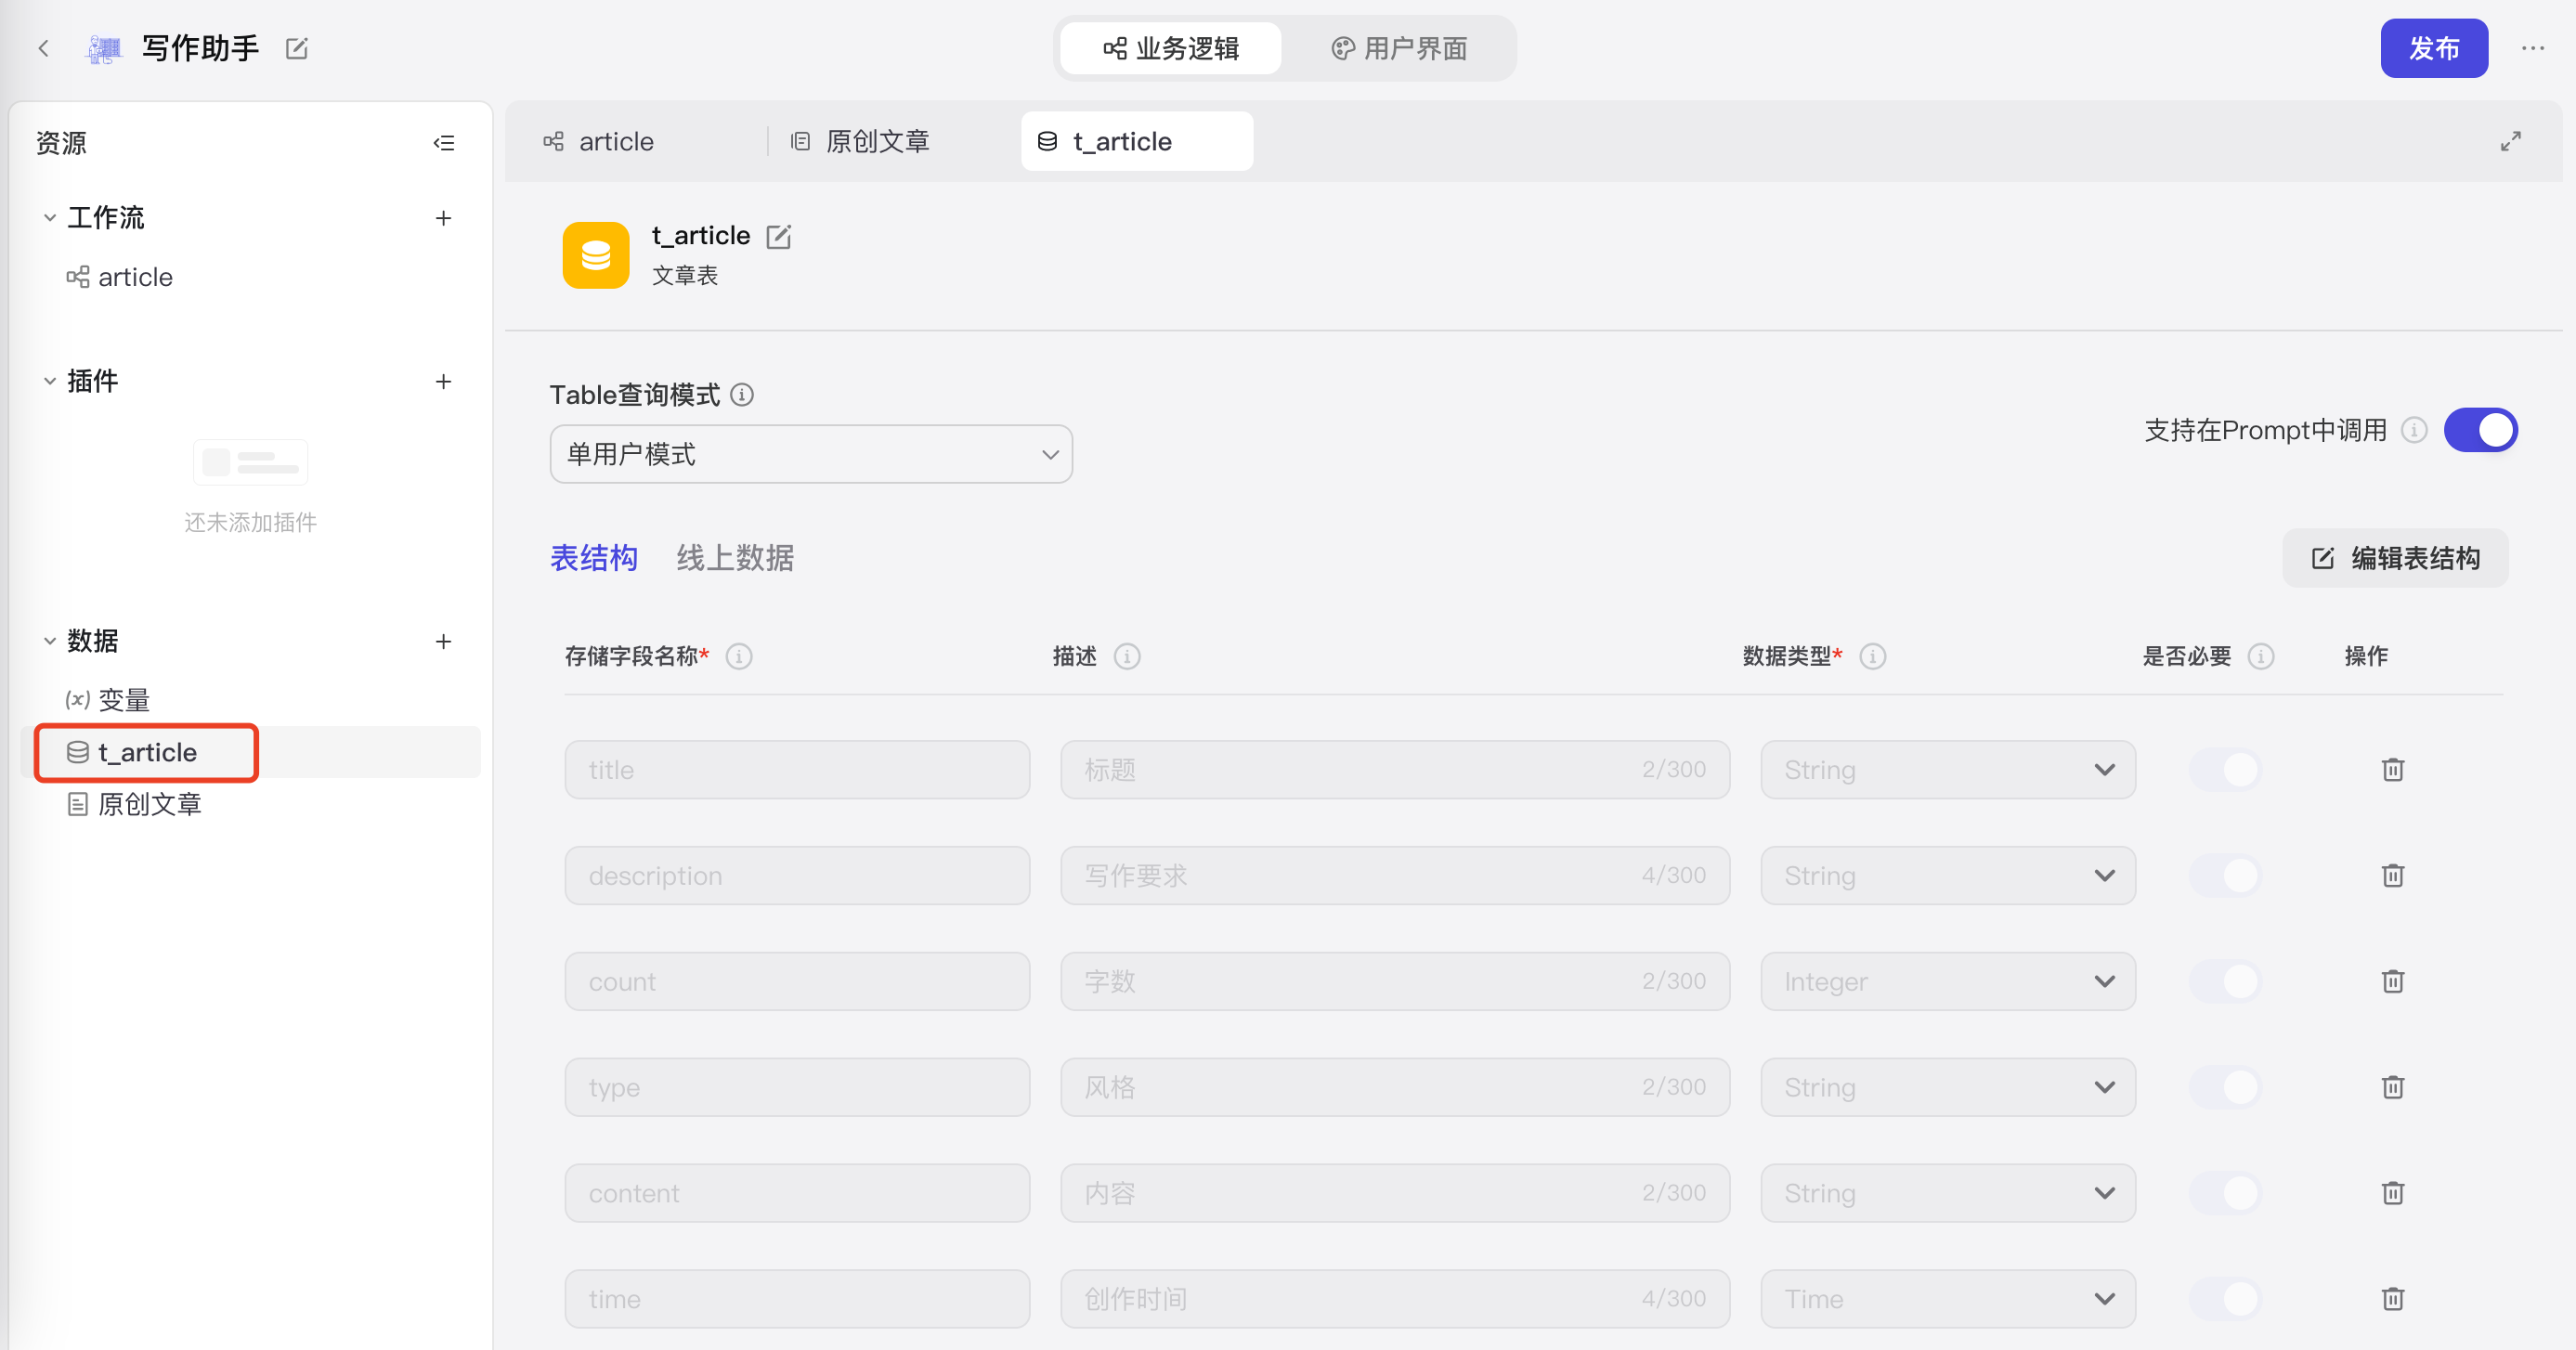Toggle required switch for count field

(2225, 981)
